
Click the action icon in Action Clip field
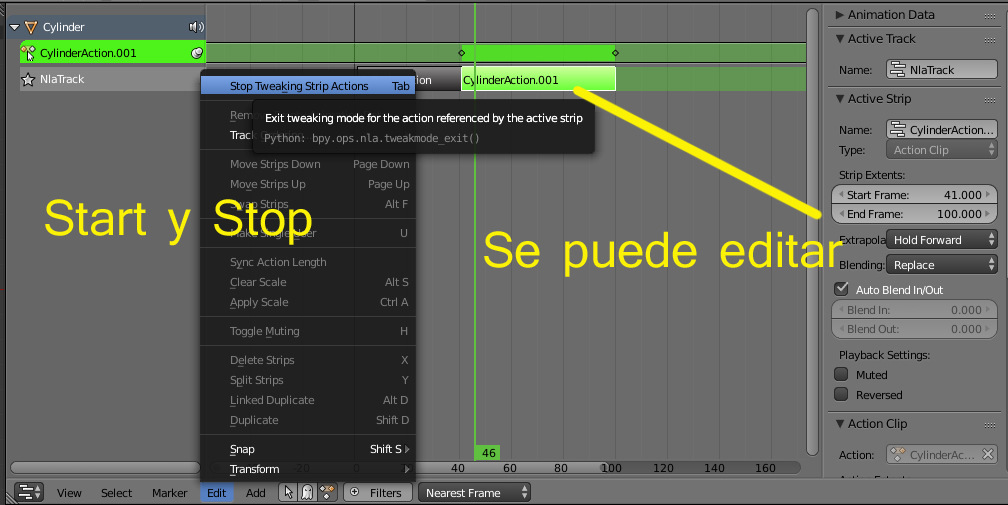pos(897,454)
